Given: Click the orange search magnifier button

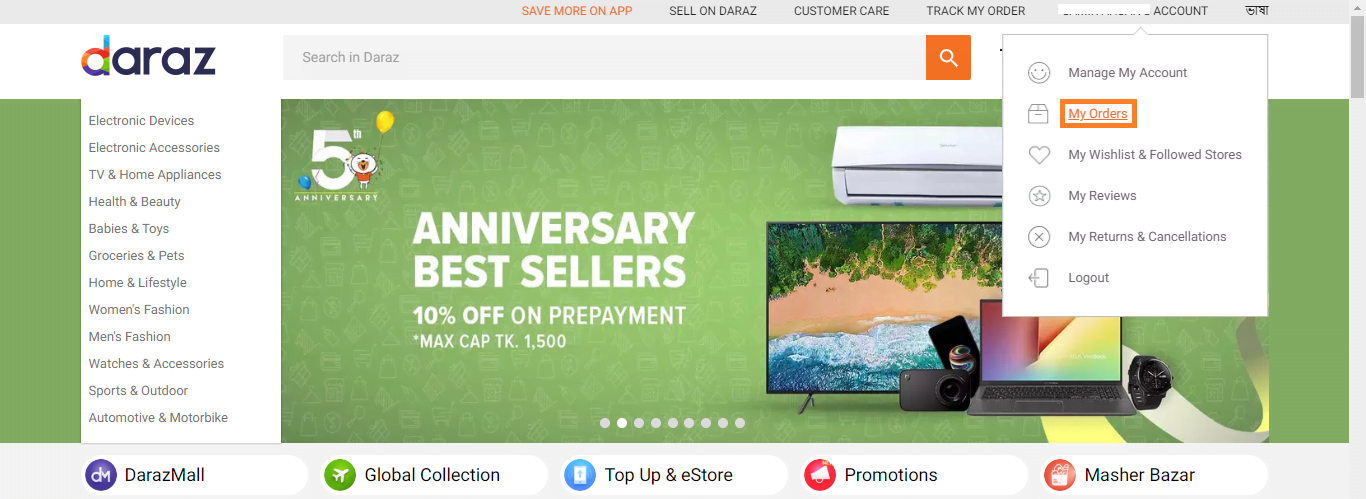Looking at the screenshot, I should (948, 57).
